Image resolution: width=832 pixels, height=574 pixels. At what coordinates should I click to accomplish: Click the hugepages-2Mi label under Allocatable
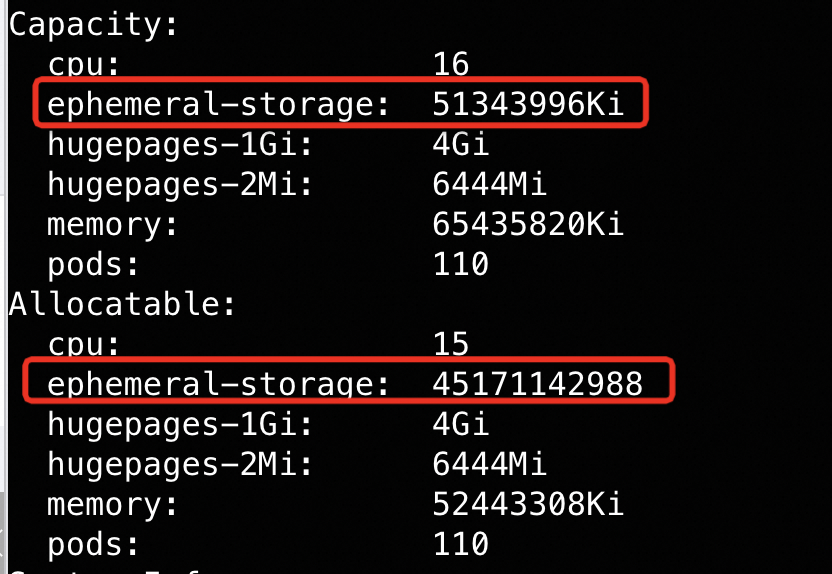click(180, 463)
